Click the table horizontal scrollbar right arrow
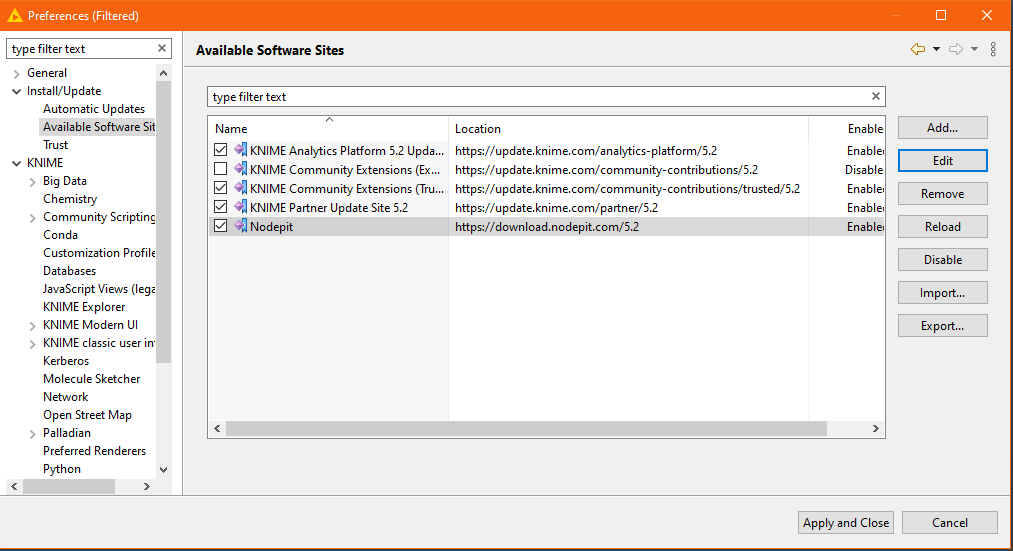The image size is (1013, 551). (875, 428)
